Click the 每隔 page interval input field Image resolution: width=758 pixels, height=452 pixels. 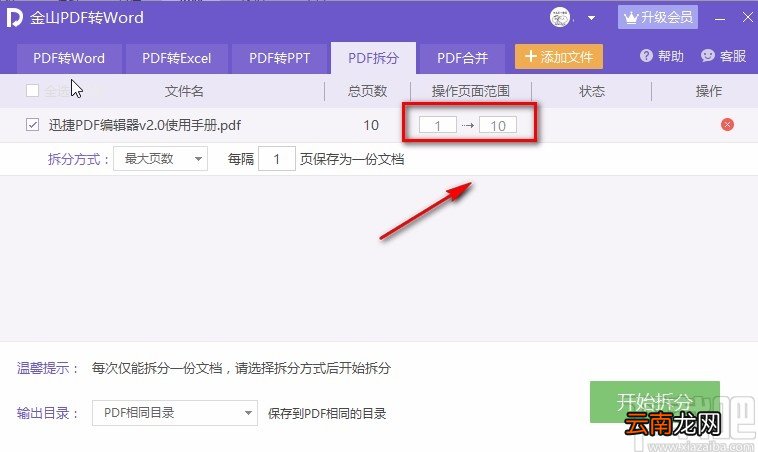point(277,159)
